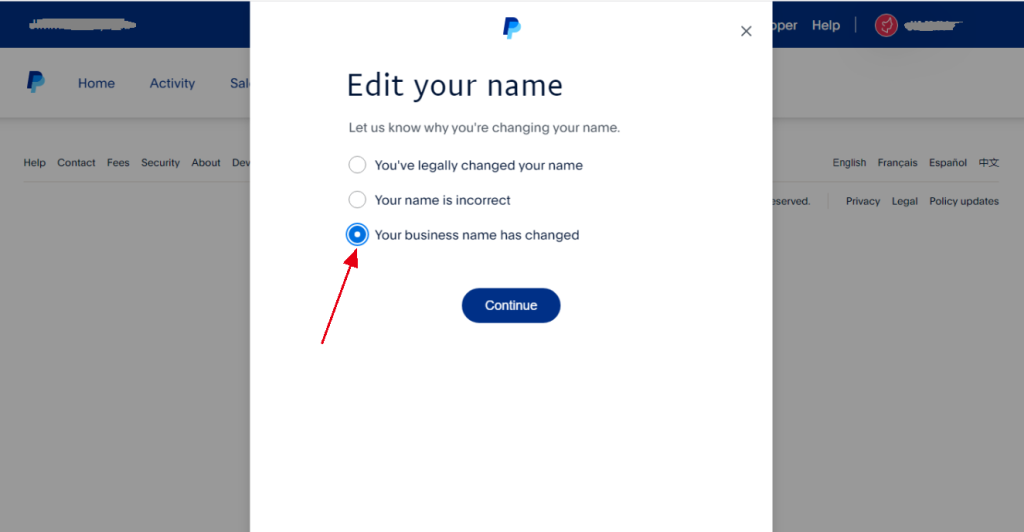1024x532 pixels.
Task: View the Fees footer link
Action: coord(118,163)
